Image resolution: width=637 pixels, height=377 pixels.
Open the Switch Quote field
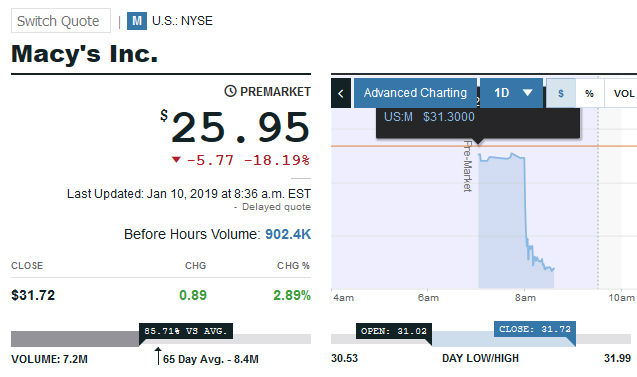61,21
